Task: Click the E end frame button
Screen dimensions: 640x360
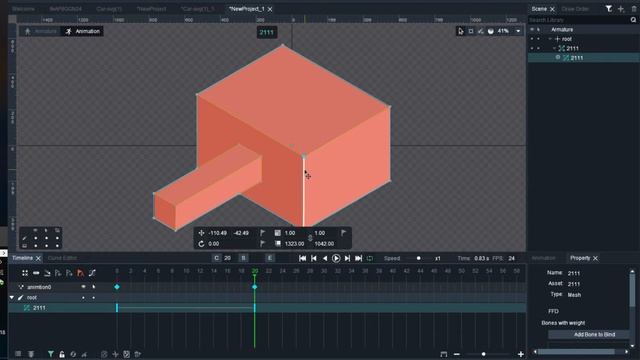Action: (269, 258)
